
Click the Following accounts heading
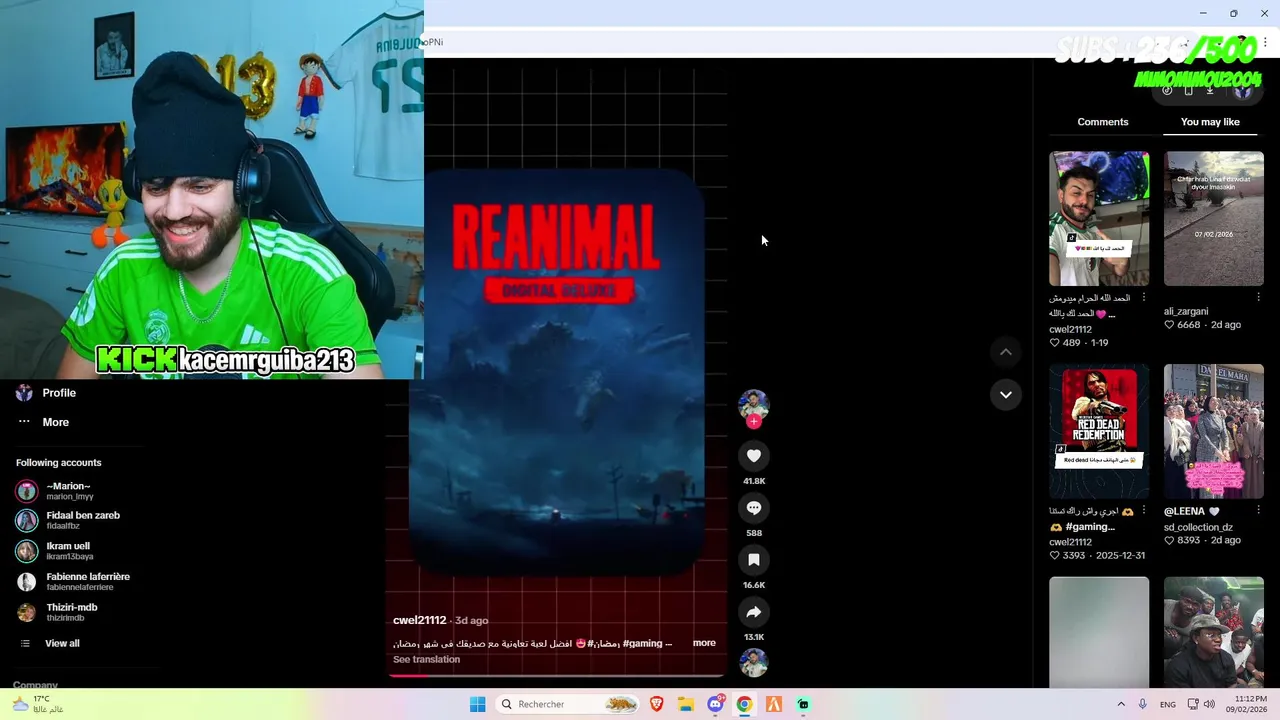pos(58,463)
